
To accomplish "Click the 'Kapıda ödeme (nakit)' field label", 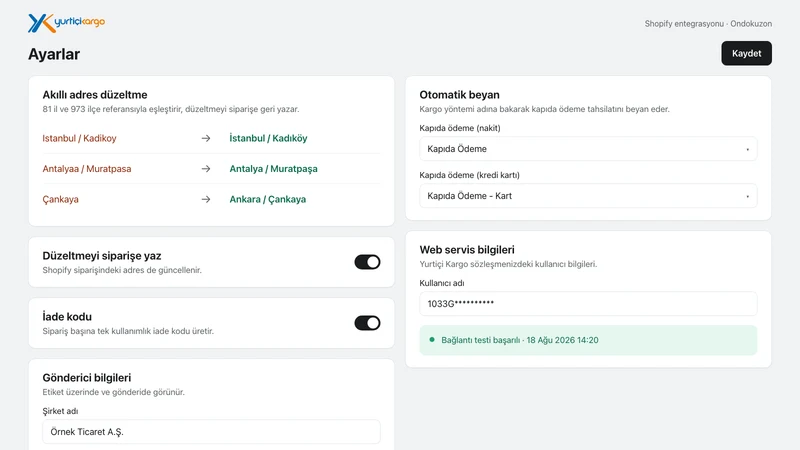I will point(460,128).
